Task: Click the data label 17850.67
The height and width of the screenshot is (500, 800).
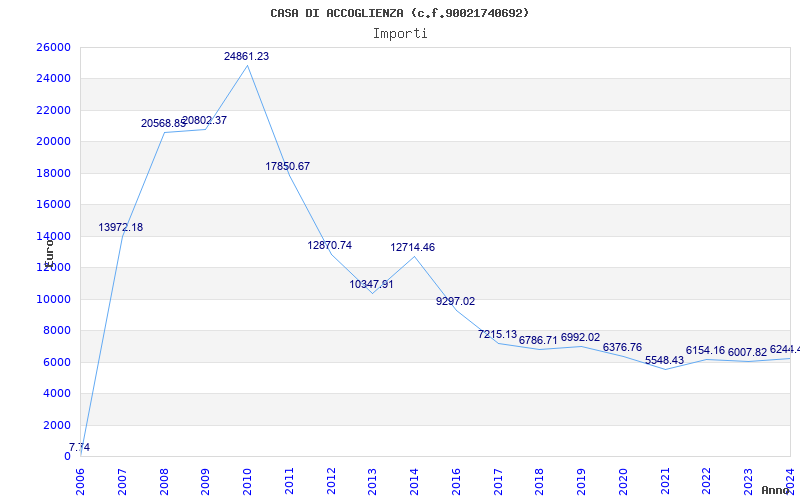Action: (287, 166)
